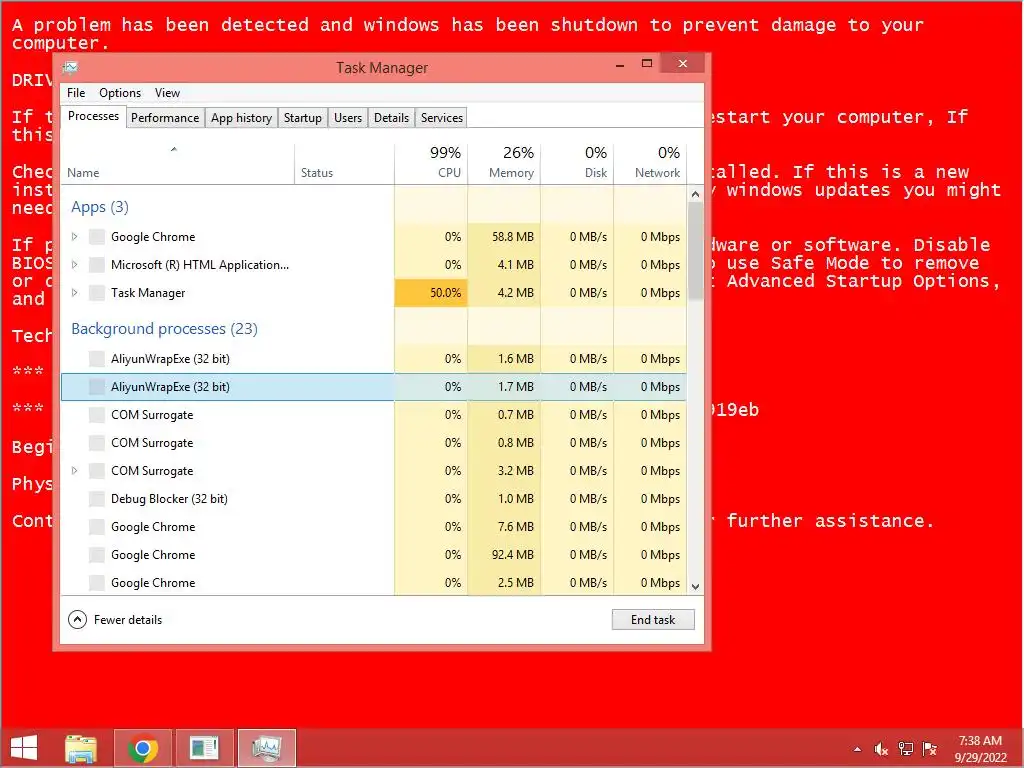Click the process list scroll down arrow

696,586
